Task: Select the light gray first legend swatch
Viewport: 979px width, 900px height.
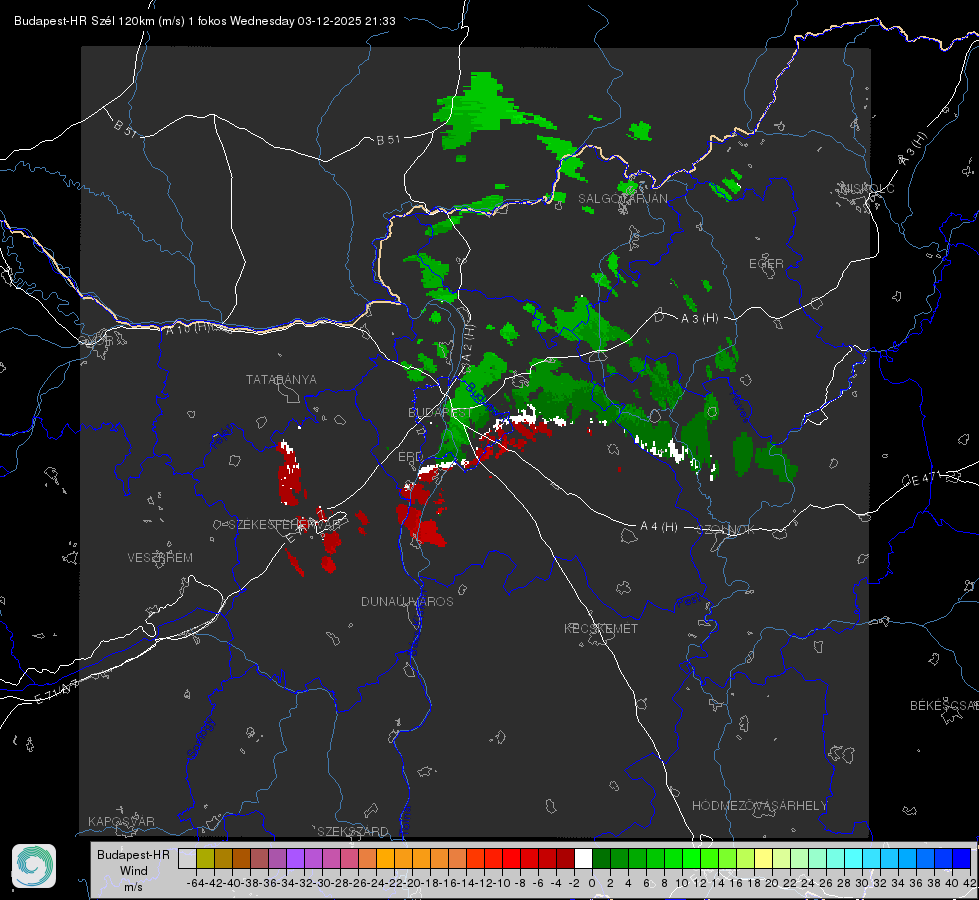Action: click(x=187, y=858)
